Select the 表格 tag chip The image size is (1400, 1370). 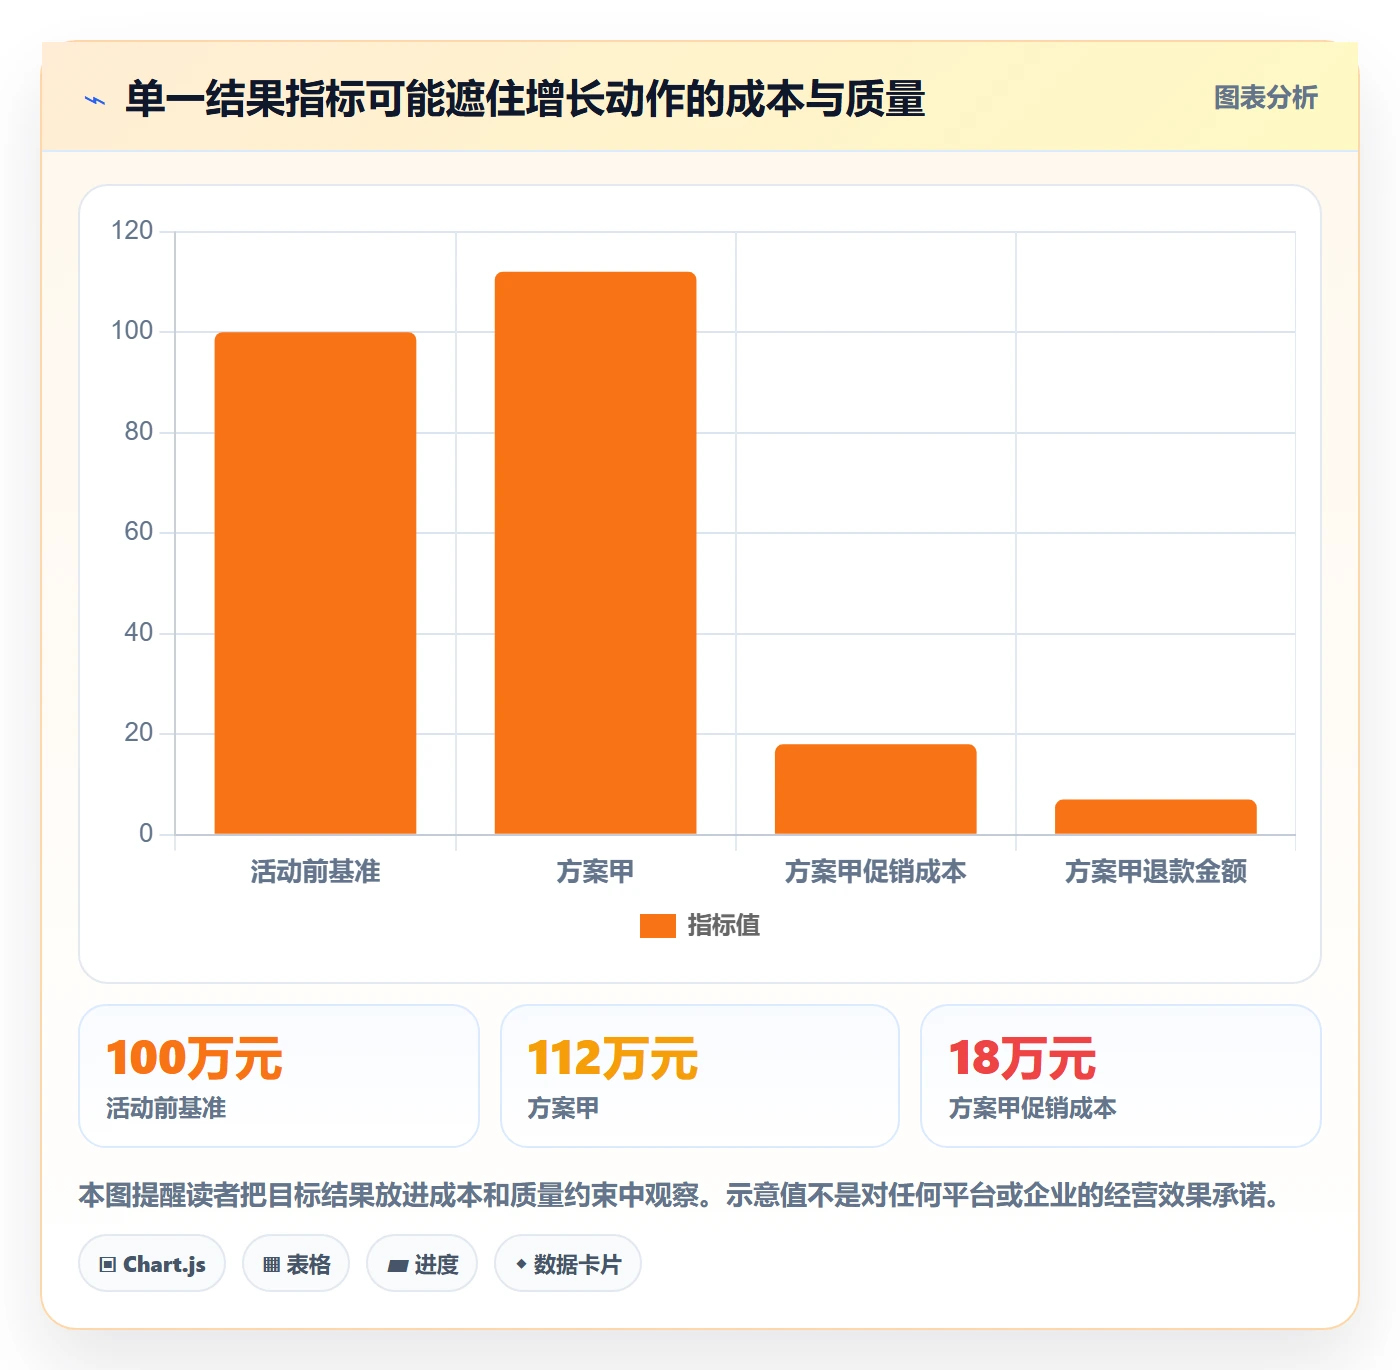(296, 1264)
